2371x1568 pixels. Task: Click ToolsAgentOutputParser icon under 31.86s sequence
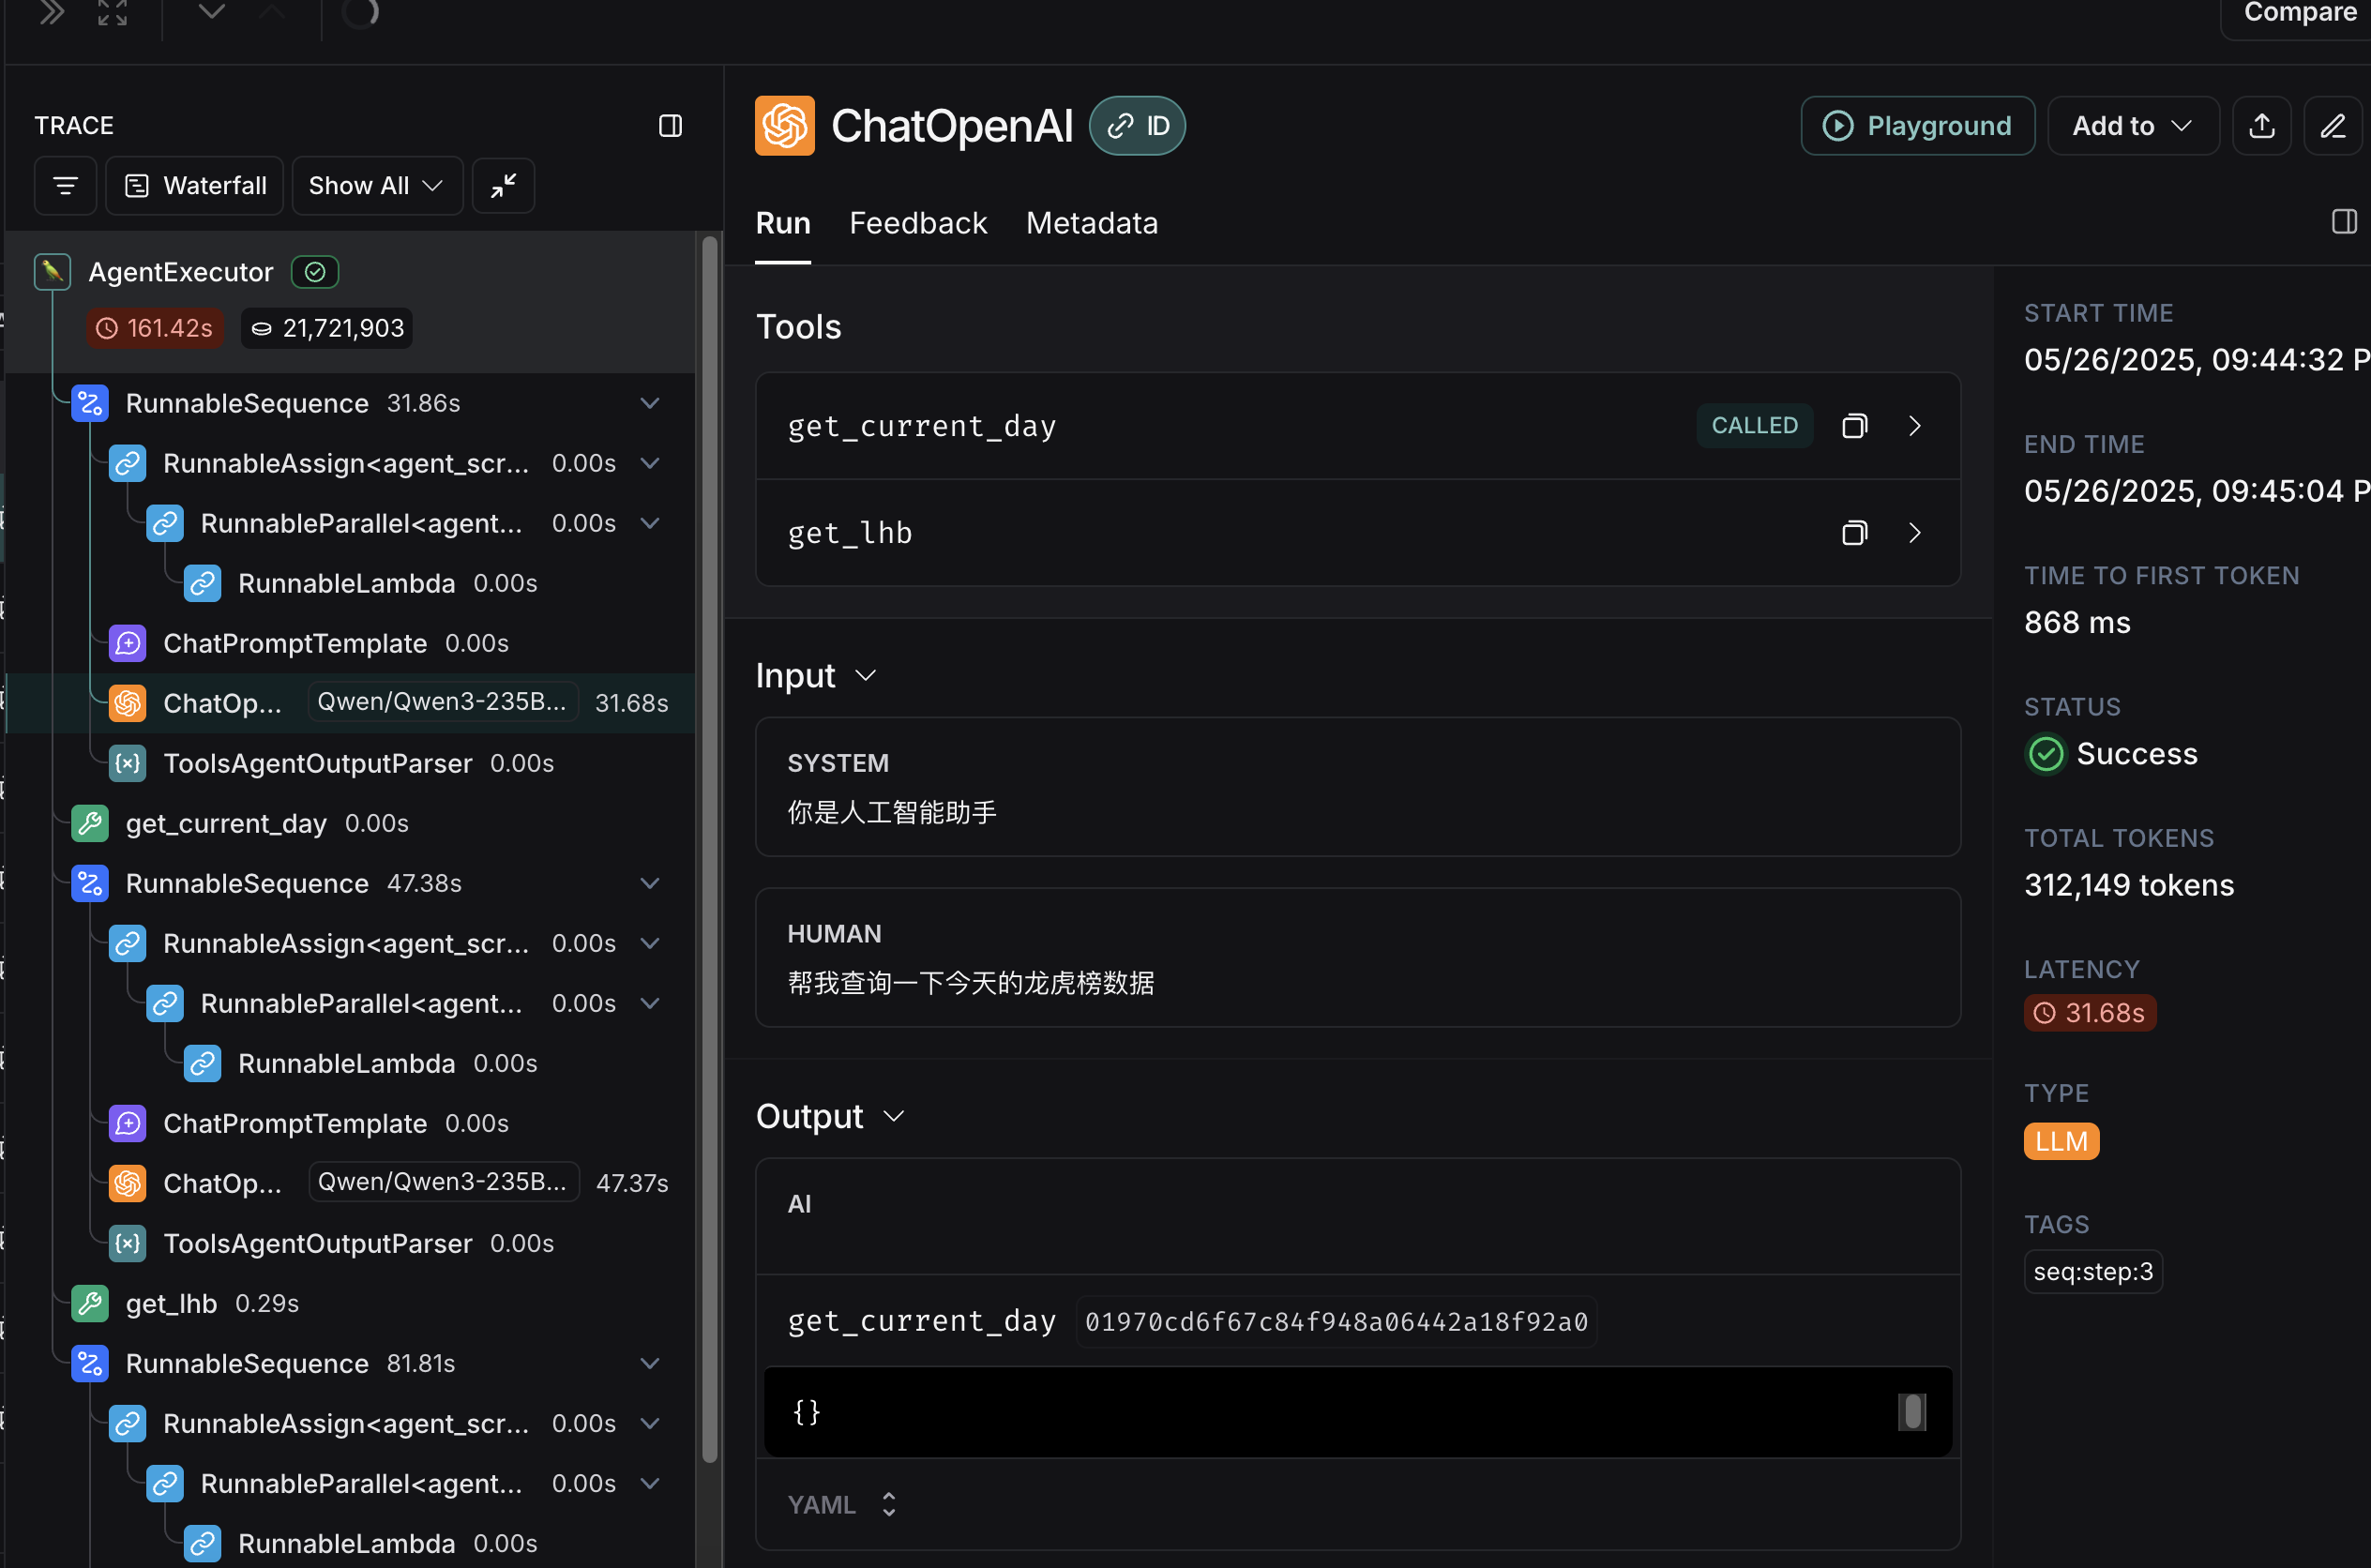point(128,763)
